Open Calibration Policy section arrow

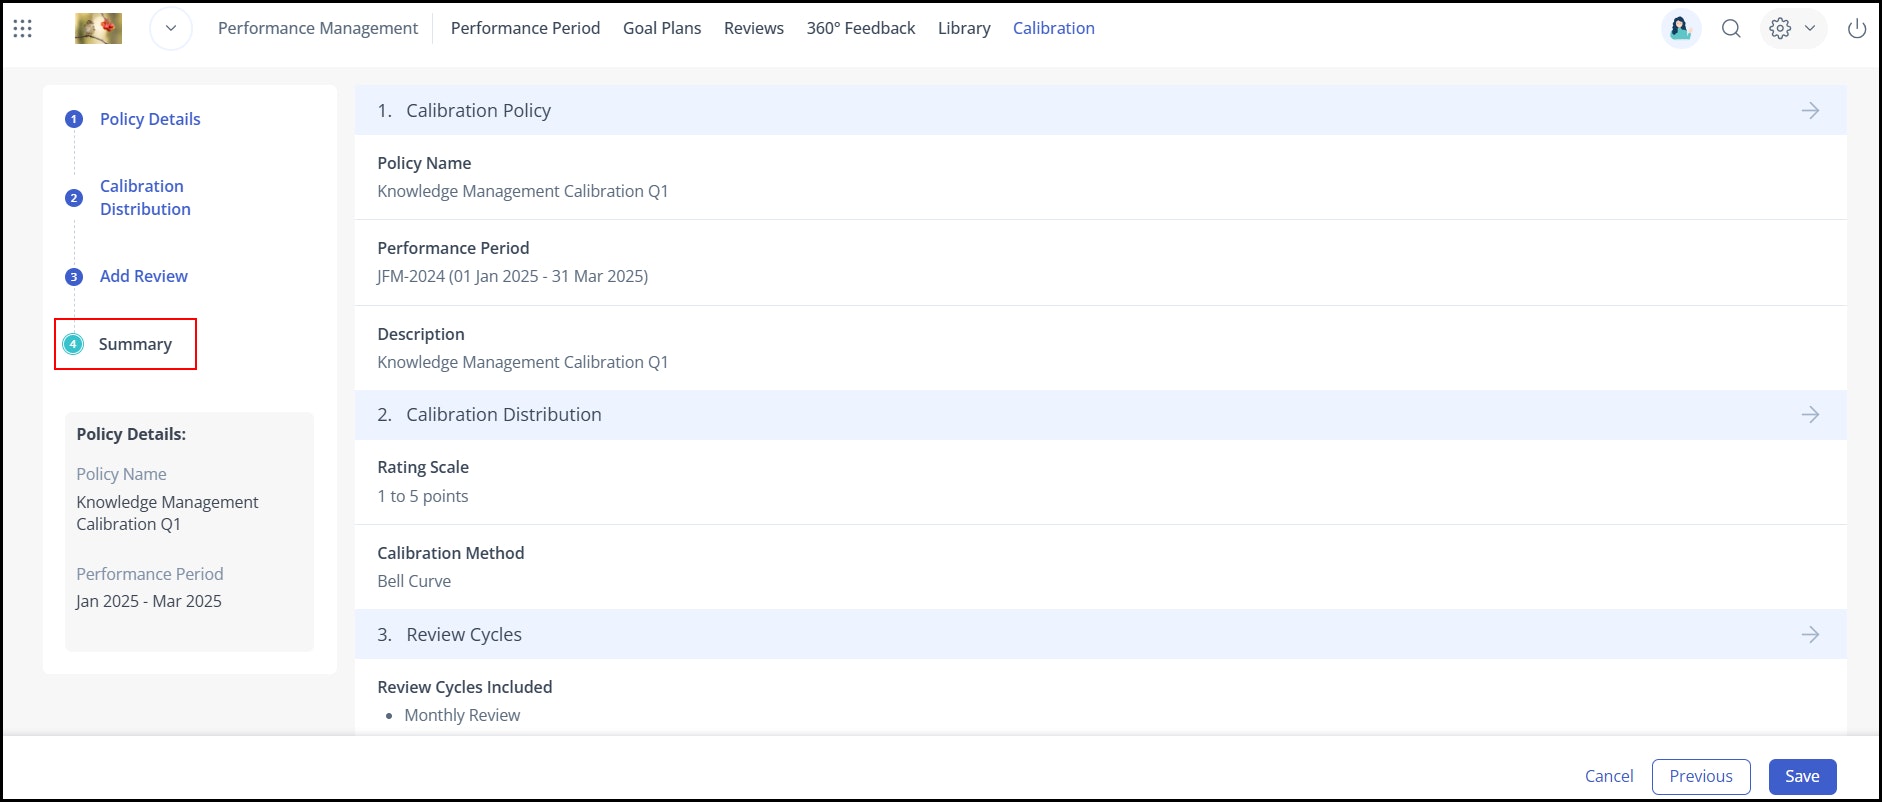click(x=1810, y=111)
